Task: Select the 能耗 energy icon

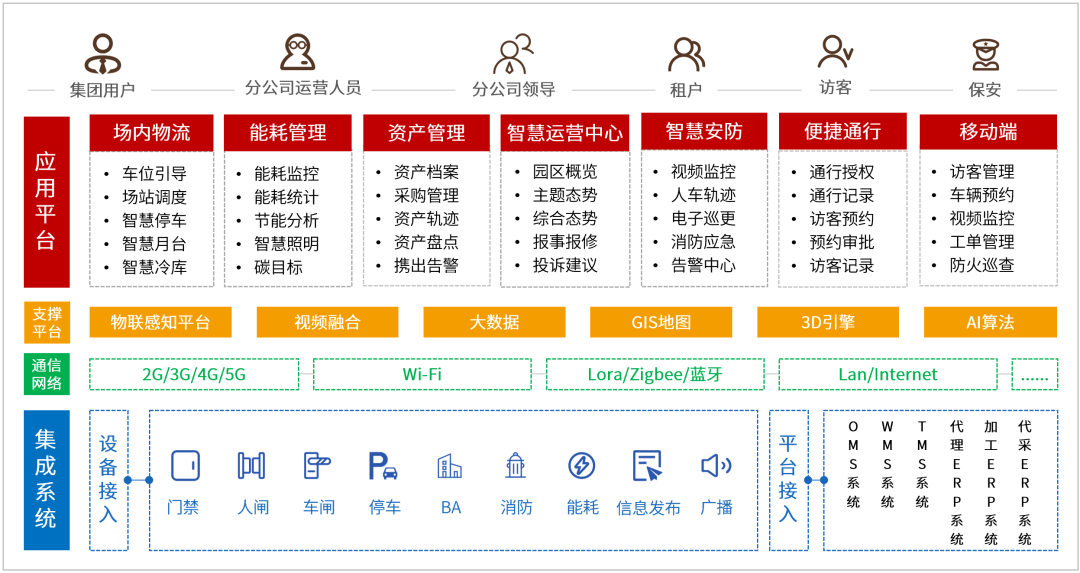Action: [582, 466]
